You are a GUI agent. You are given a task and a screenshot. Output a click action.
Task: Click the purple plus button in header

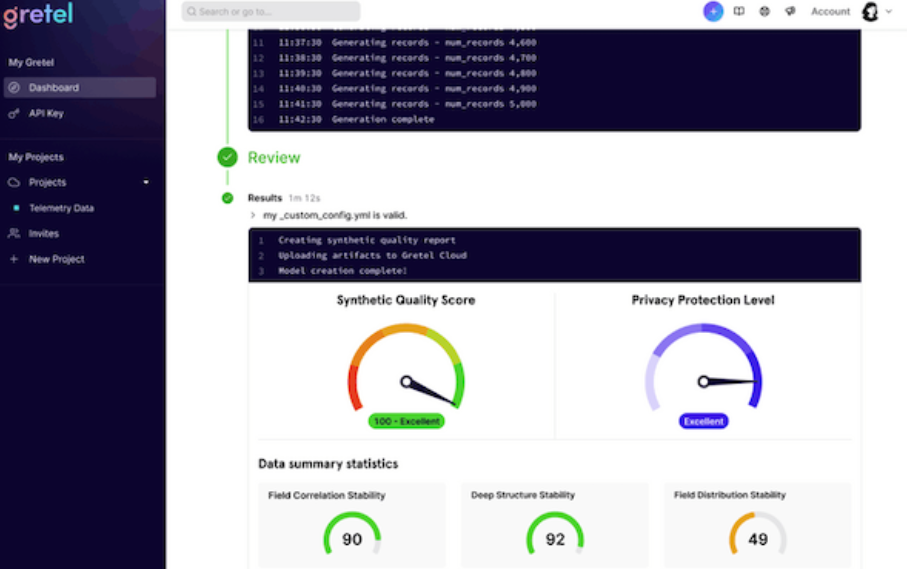pos(713,12)
